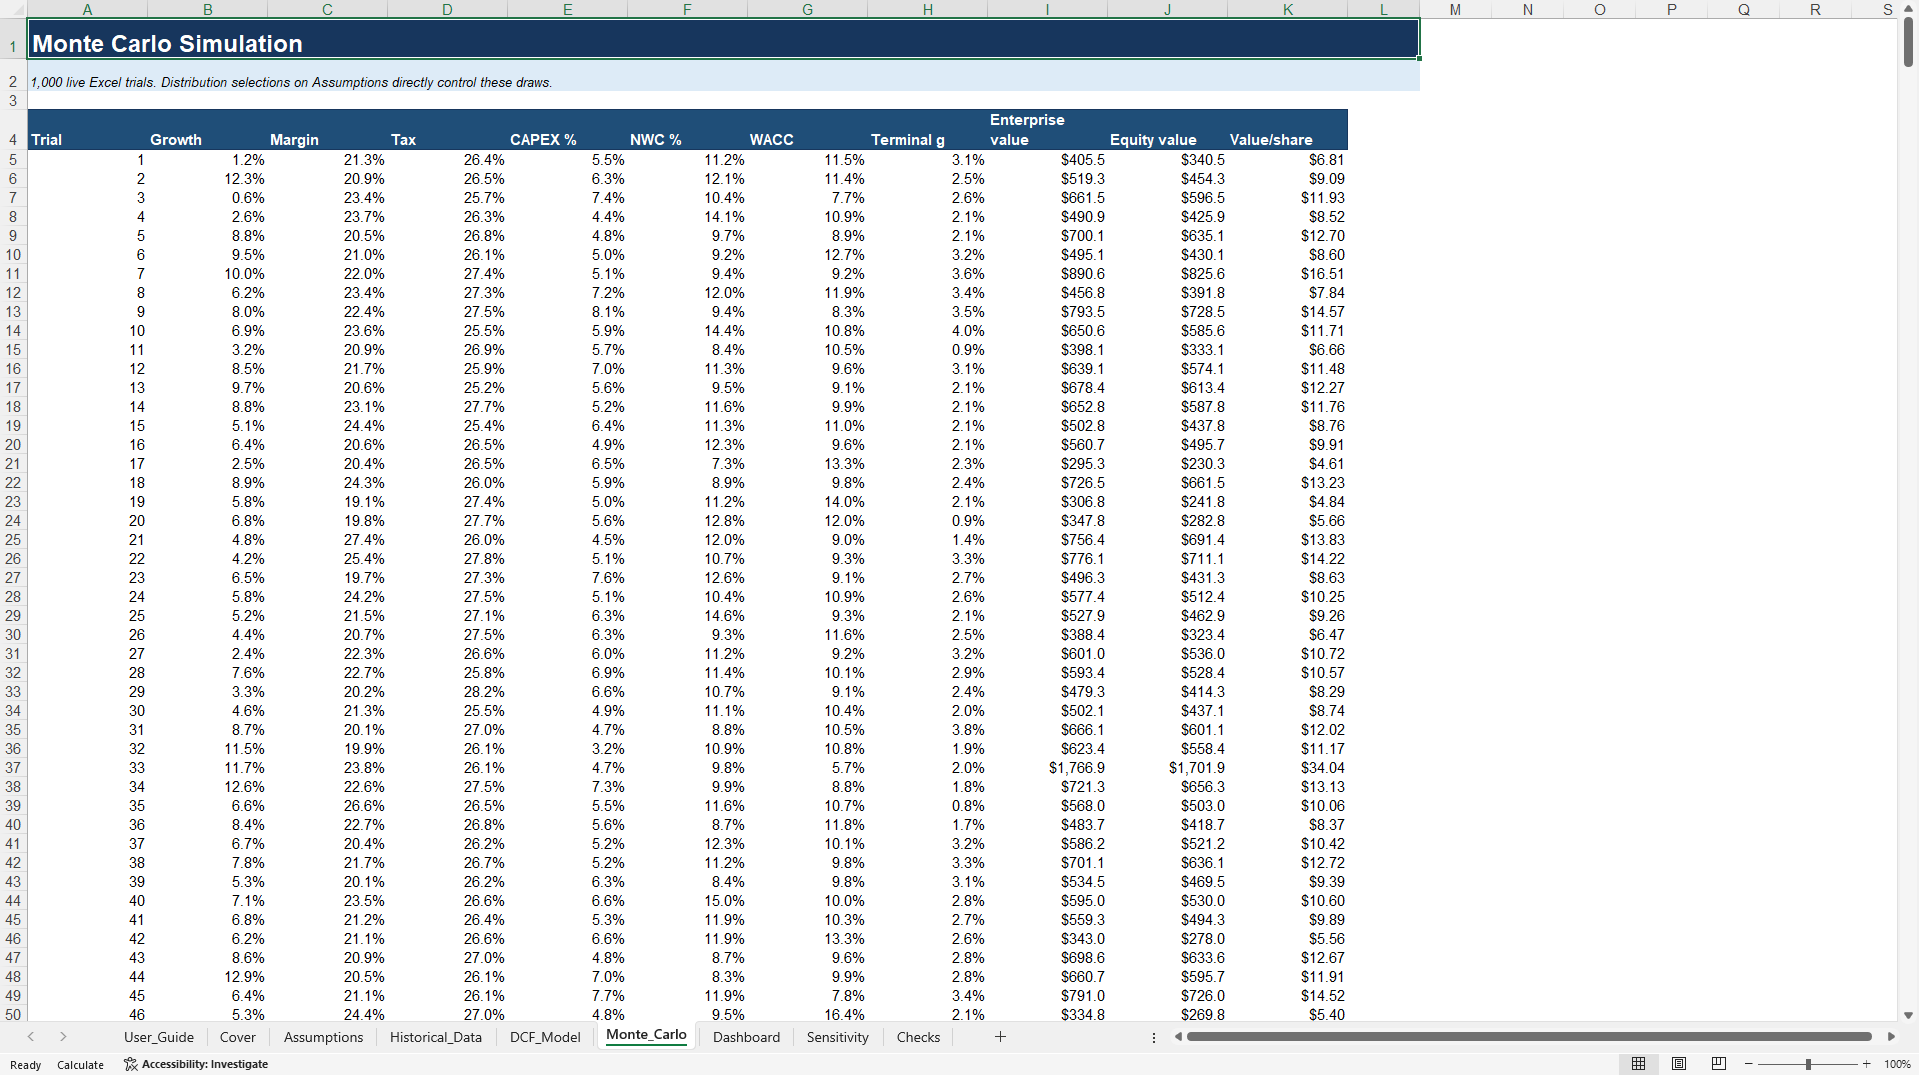Select the Tax header cell
Viewport: 1919px width, 1075px height.
pyautogui.click(x=447, y=130)
